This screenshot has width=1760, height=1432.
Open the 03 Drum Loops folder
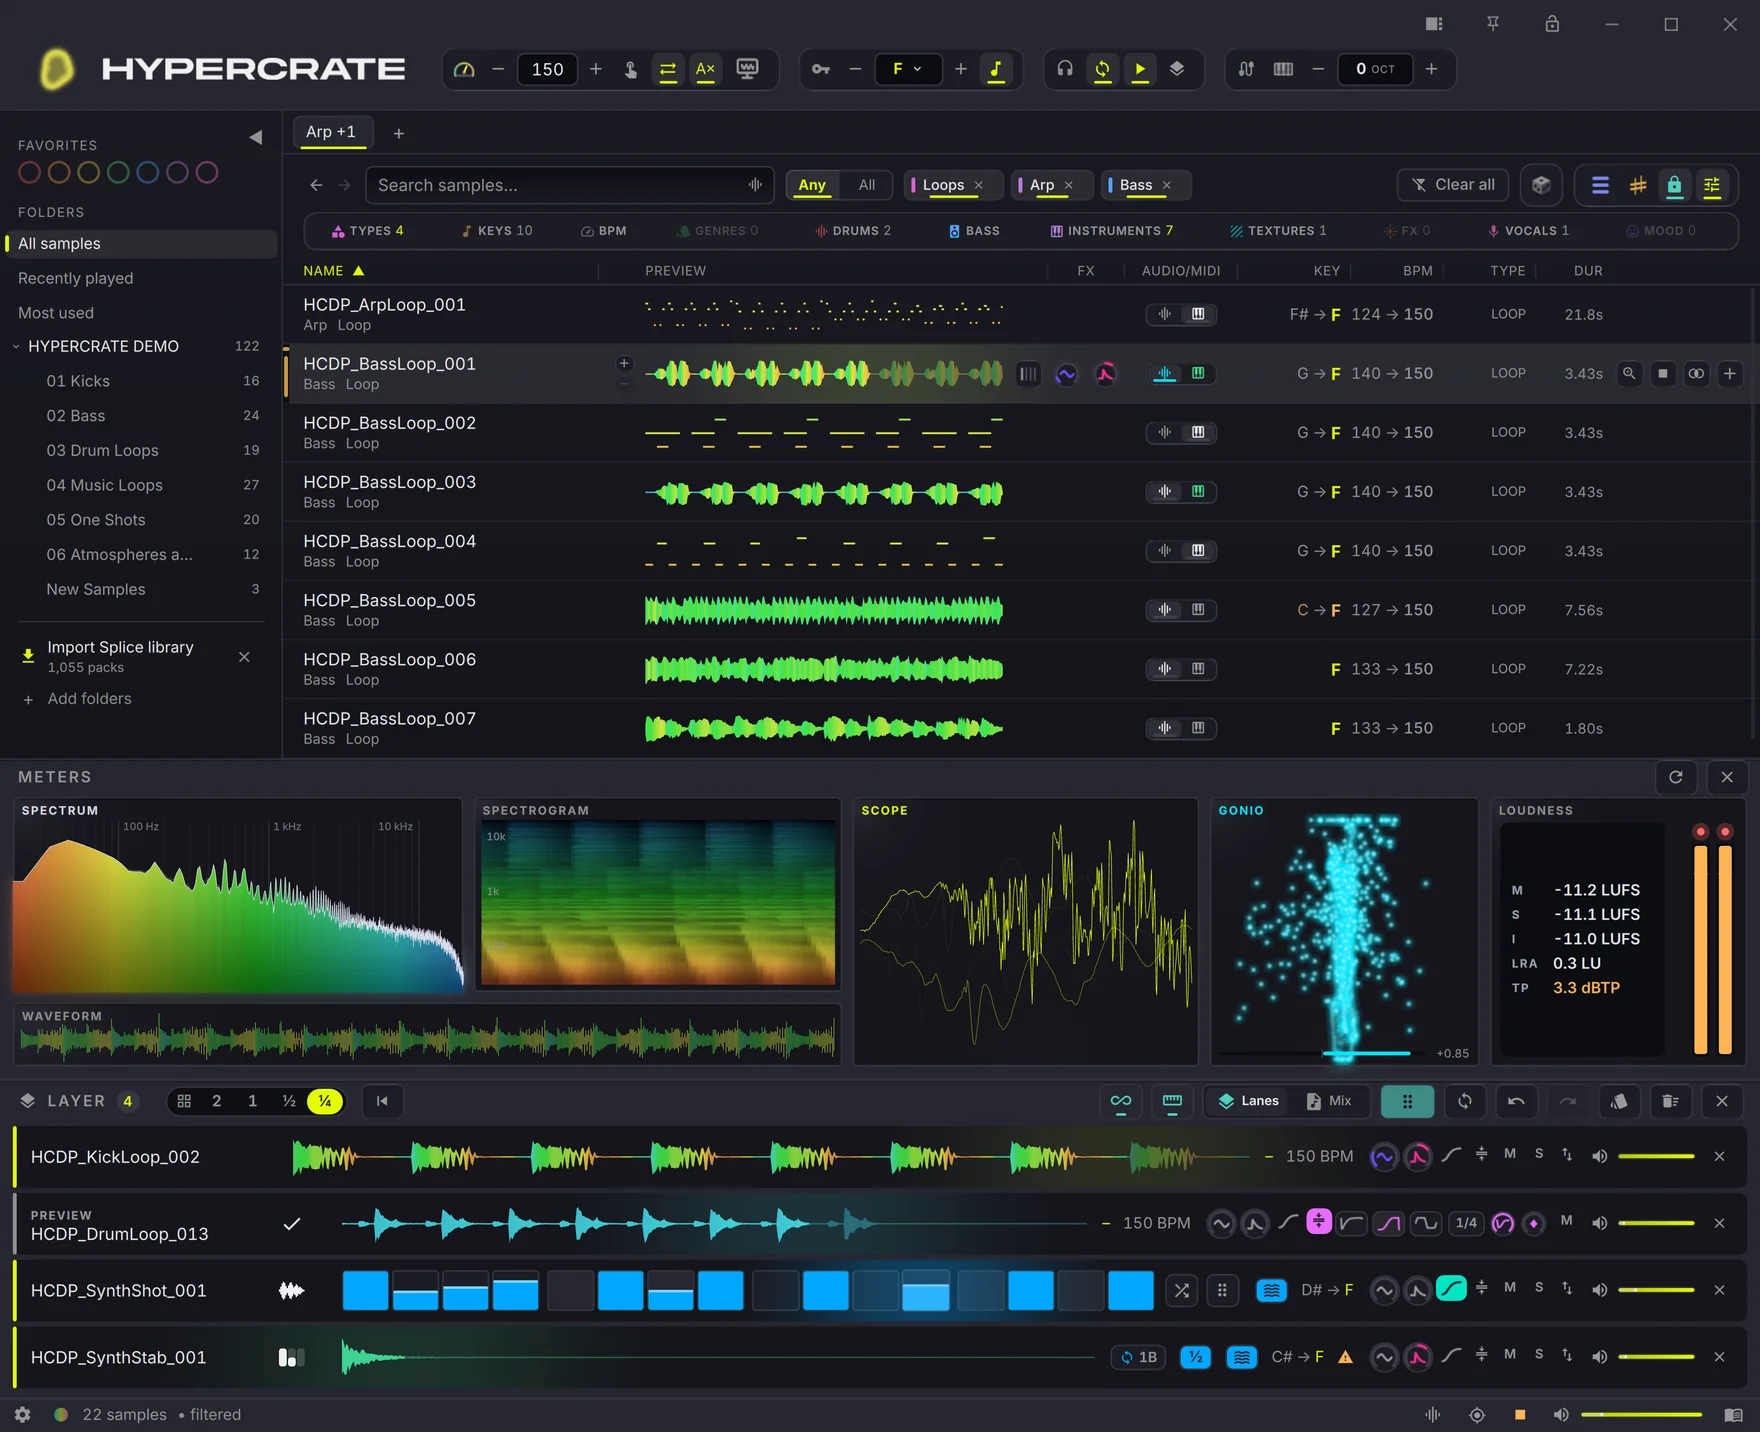pyautogui.click(x=102, y=451)
